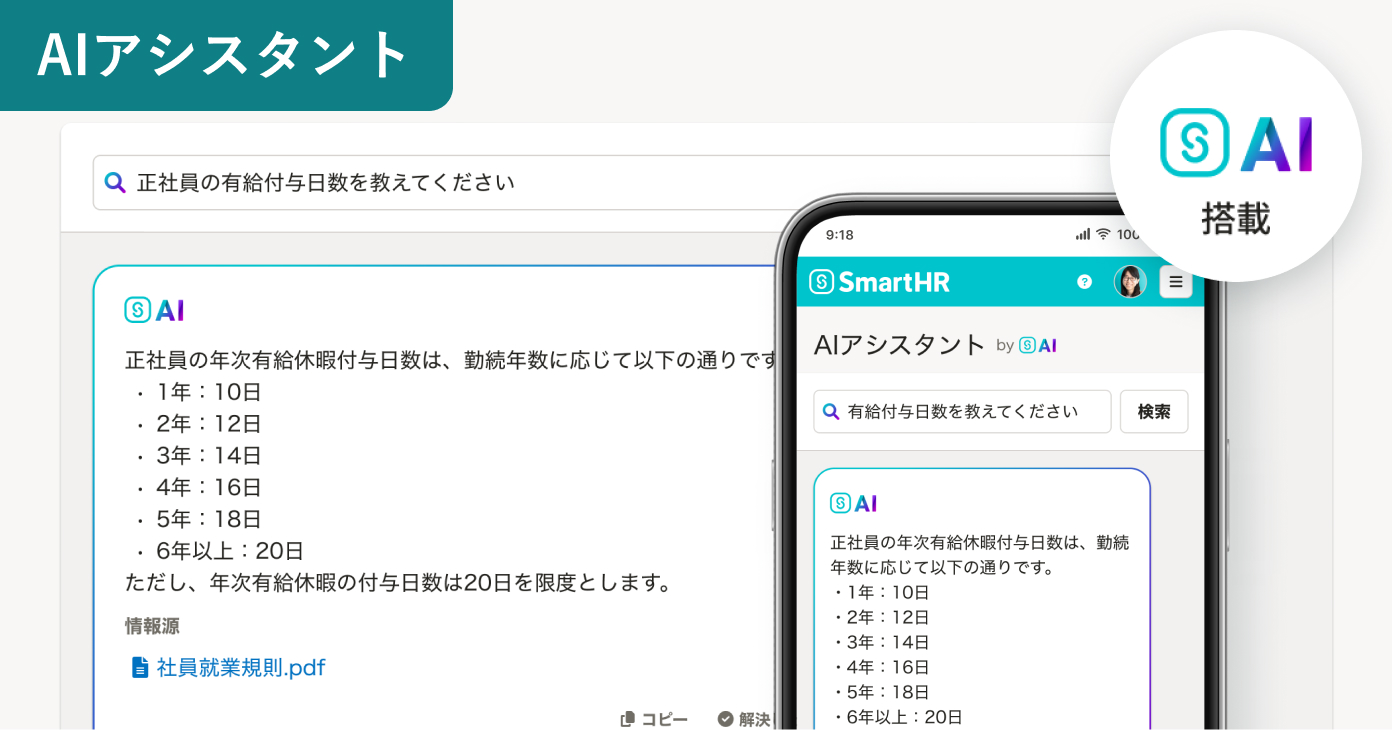This screenshot has width=1392, height=730.
Task: Click the phone list line 6年以上：20日
Action: 905,717
